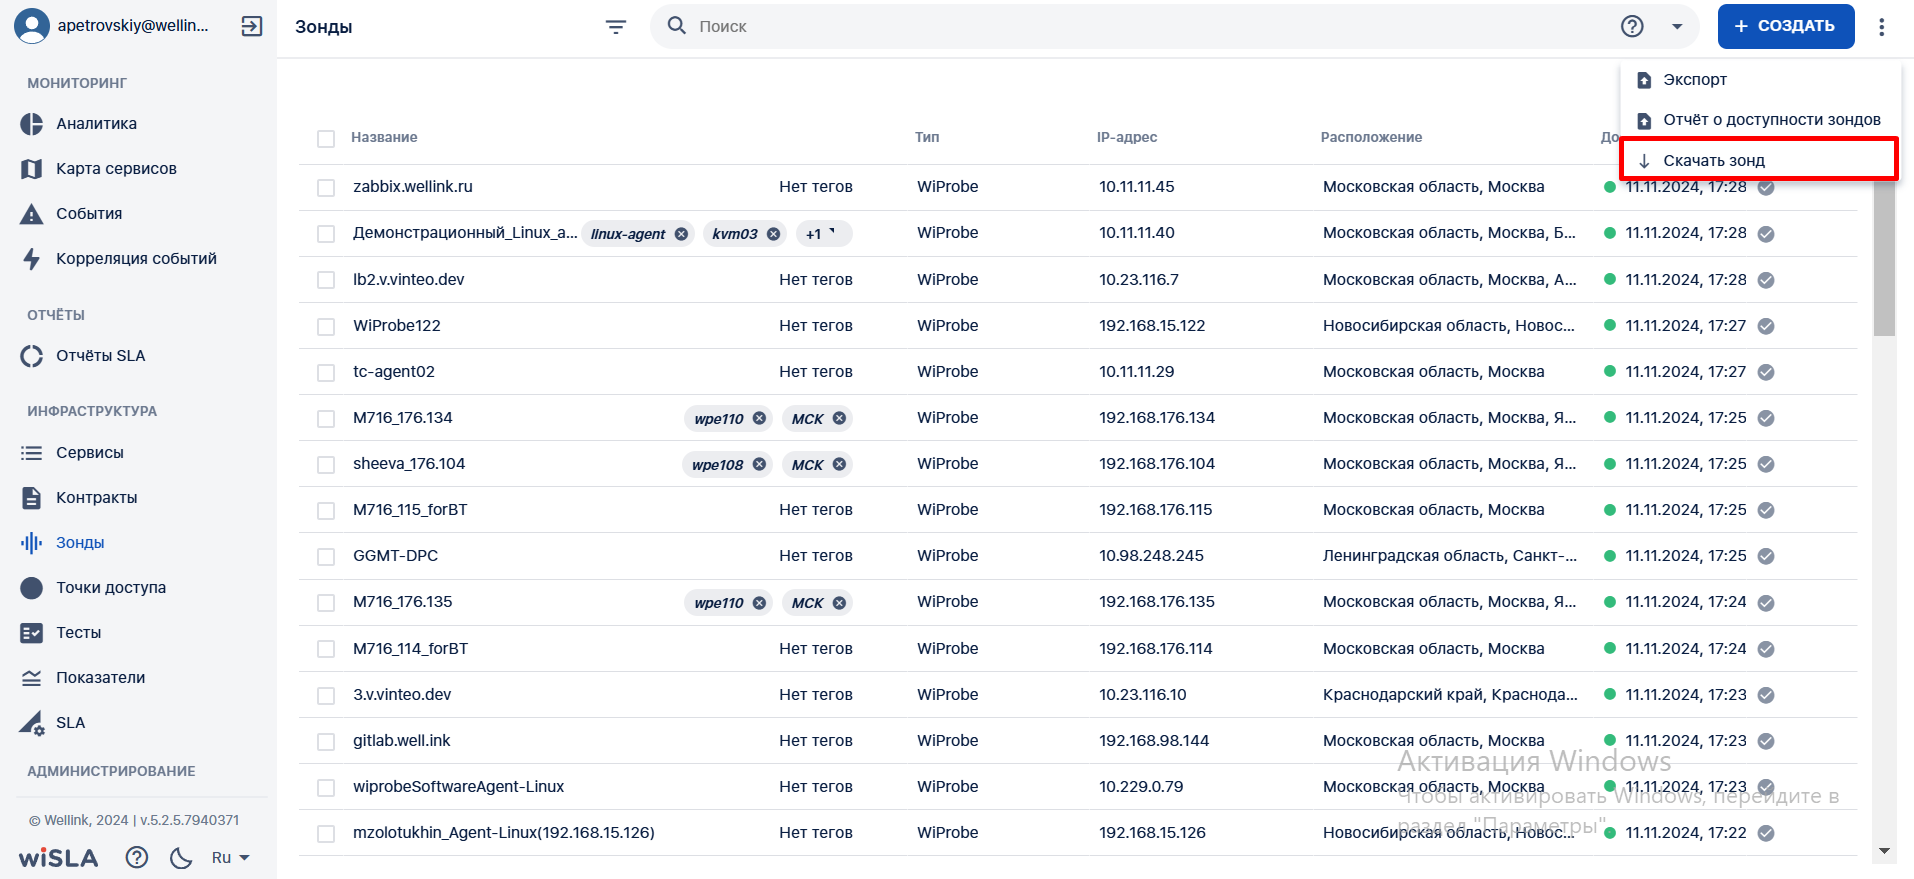Image resolution: width=1914 pixels, height=879 pixels.
Task: Open the three-dot more options menu
Action: tap(1881, 27)
